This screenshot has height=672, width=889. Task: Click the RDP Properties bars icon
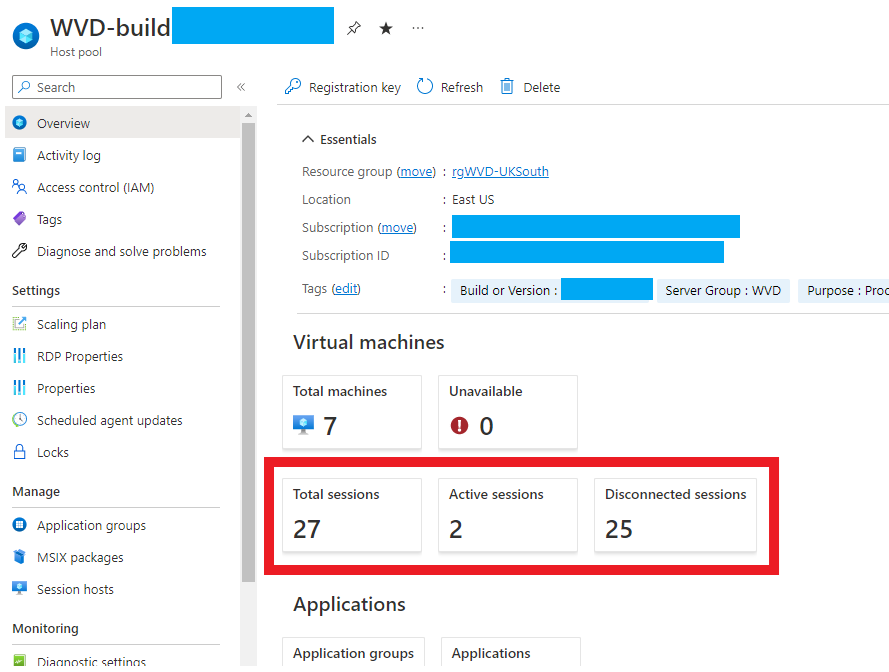tap(19, 356)
